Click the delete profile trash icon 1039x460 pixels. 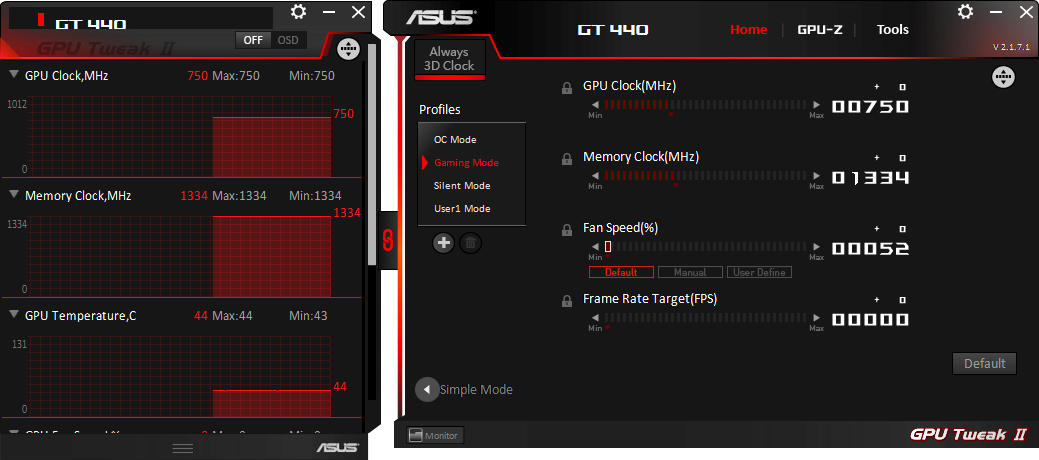pos(470,242)
